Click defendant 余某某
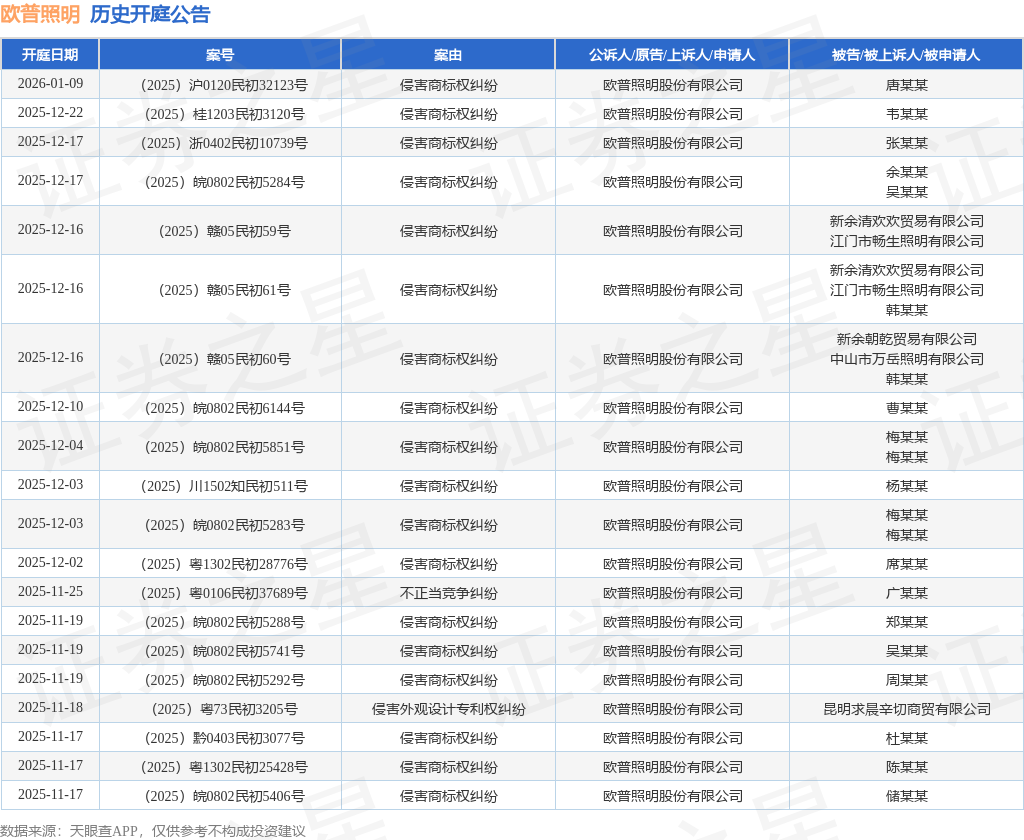 906,172
